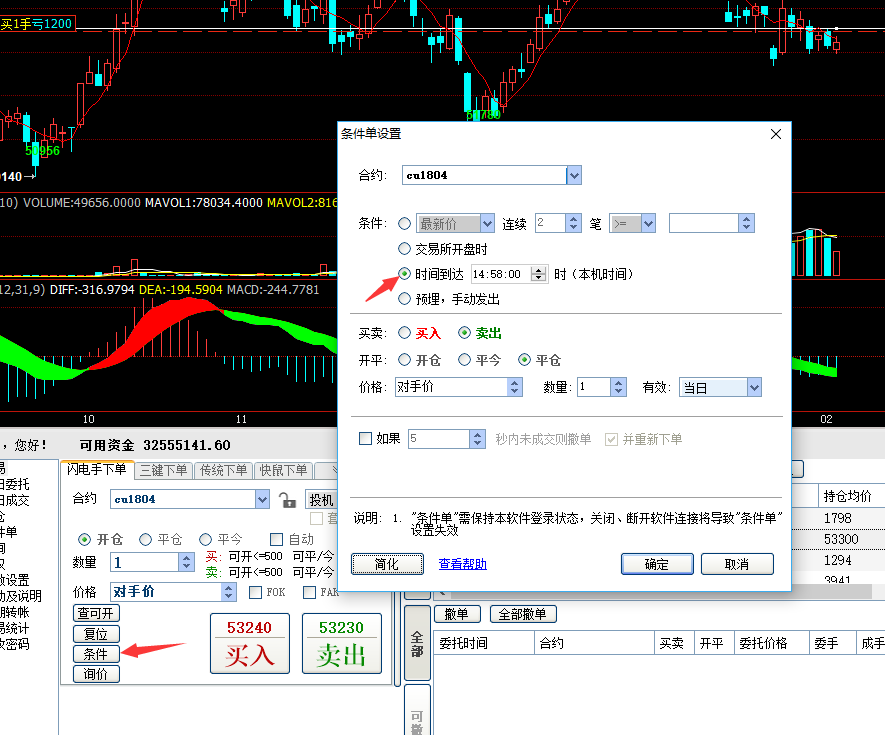The width and height of the screenshot is (885, 735).
Task: Choose 开仓 in the dialog's 开平 row
Action: coord(404,360)
